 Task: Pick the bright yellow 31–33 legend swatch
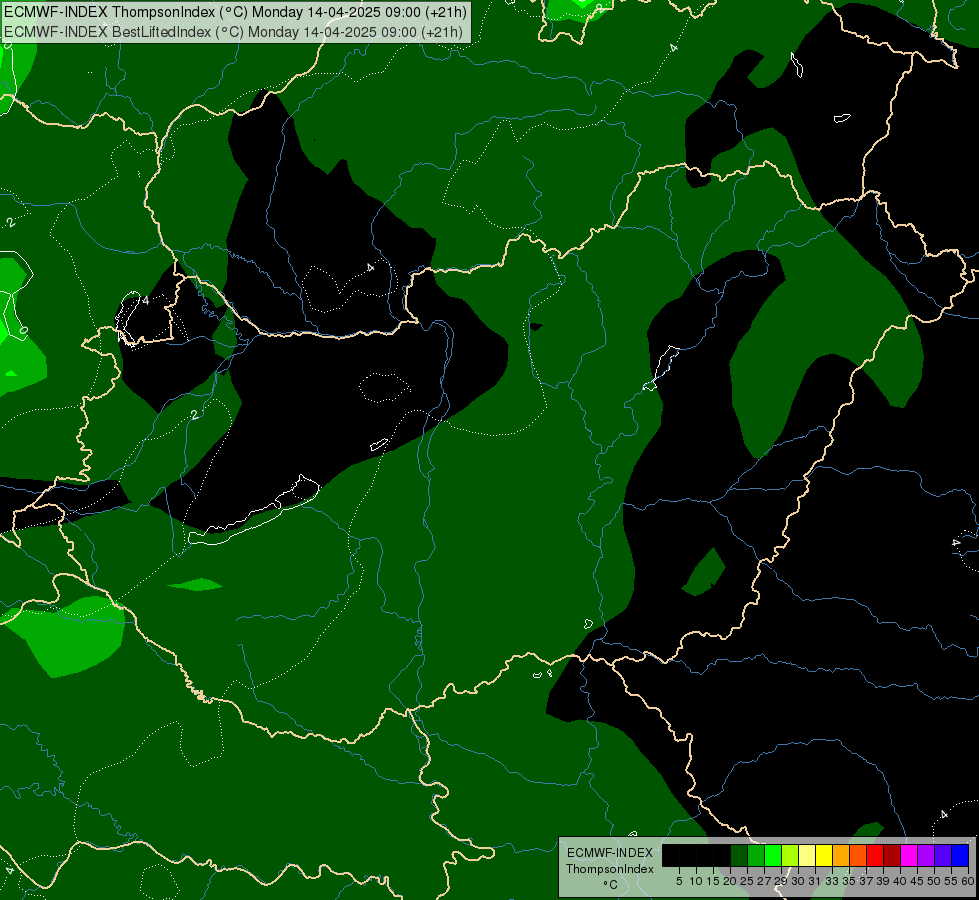824,855
